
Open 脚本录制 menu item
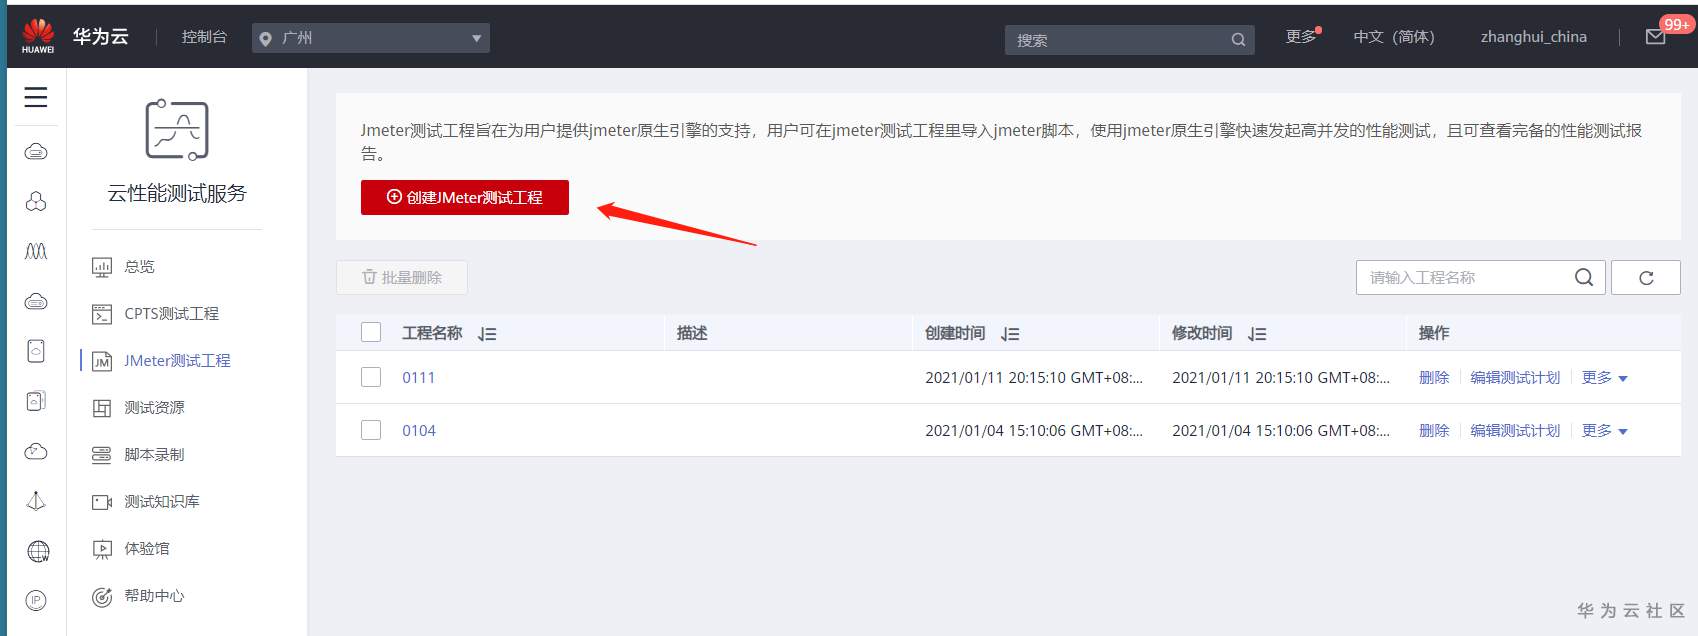[x=154, y=455]
